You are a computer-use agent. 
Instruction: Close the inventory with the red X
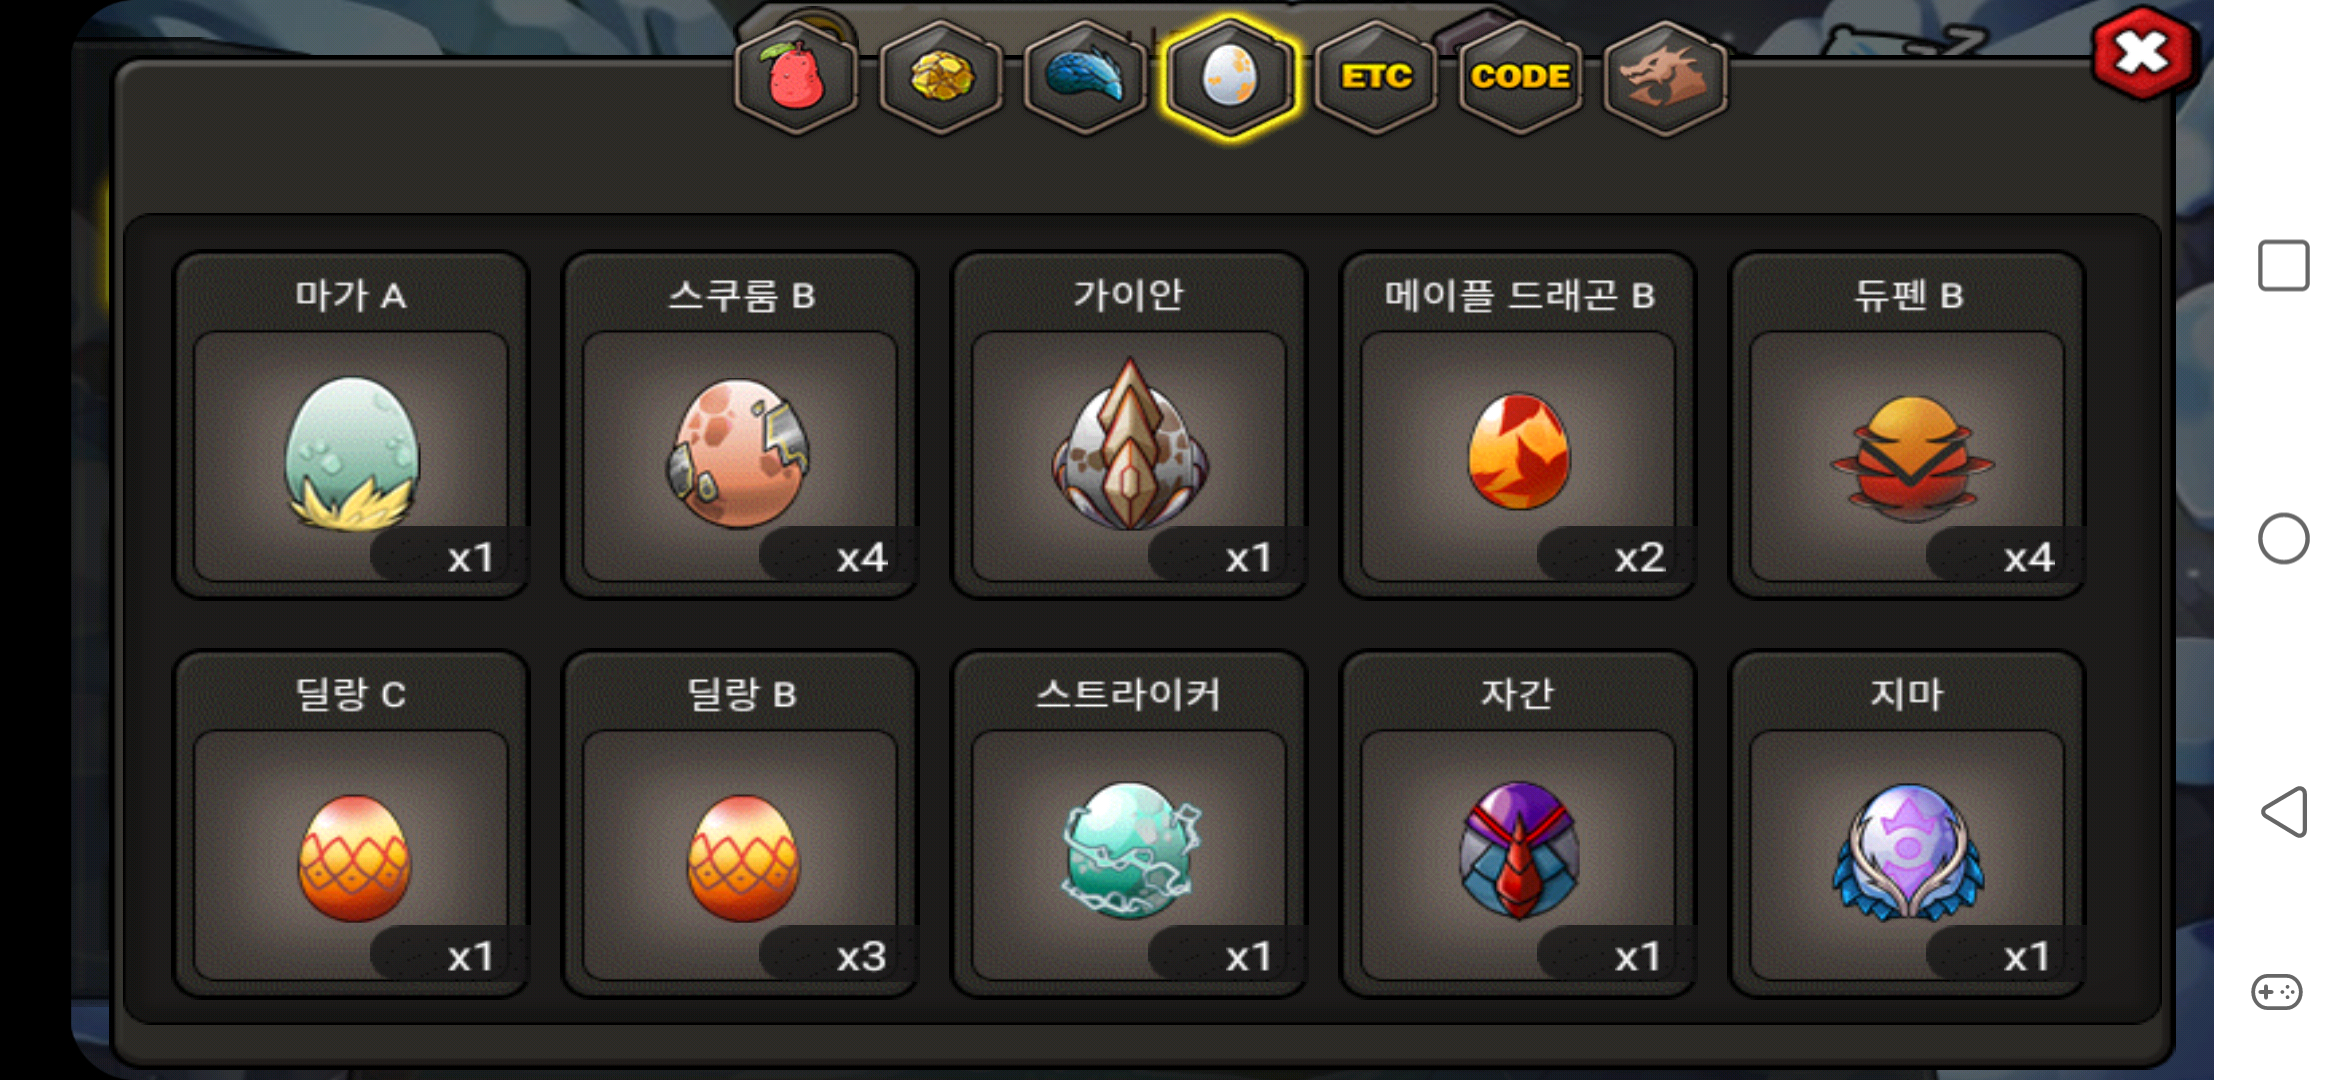point(2141,53)
